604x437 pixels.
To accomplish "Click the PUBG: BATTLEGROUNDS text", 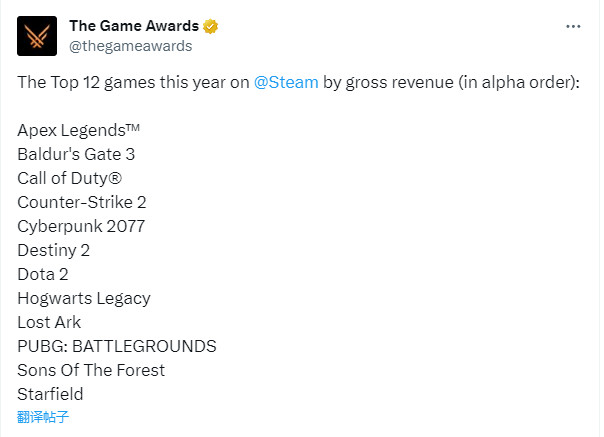I will 117,346.
